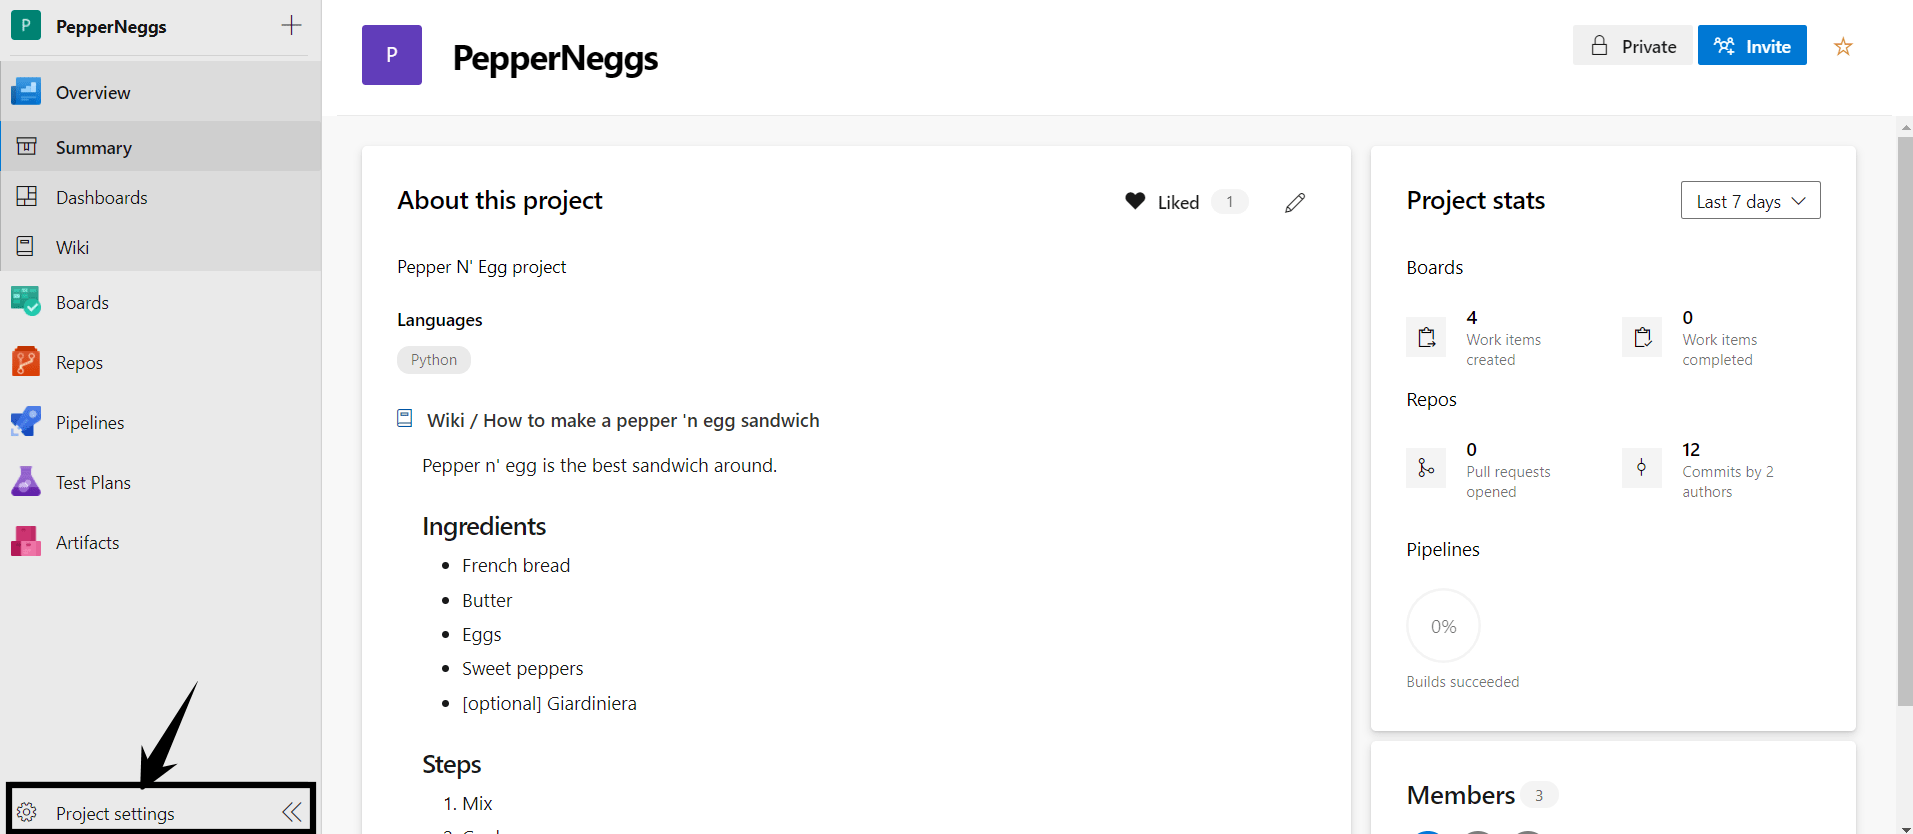
Task: Click the "Languages" label
Action: click(440, 320)
